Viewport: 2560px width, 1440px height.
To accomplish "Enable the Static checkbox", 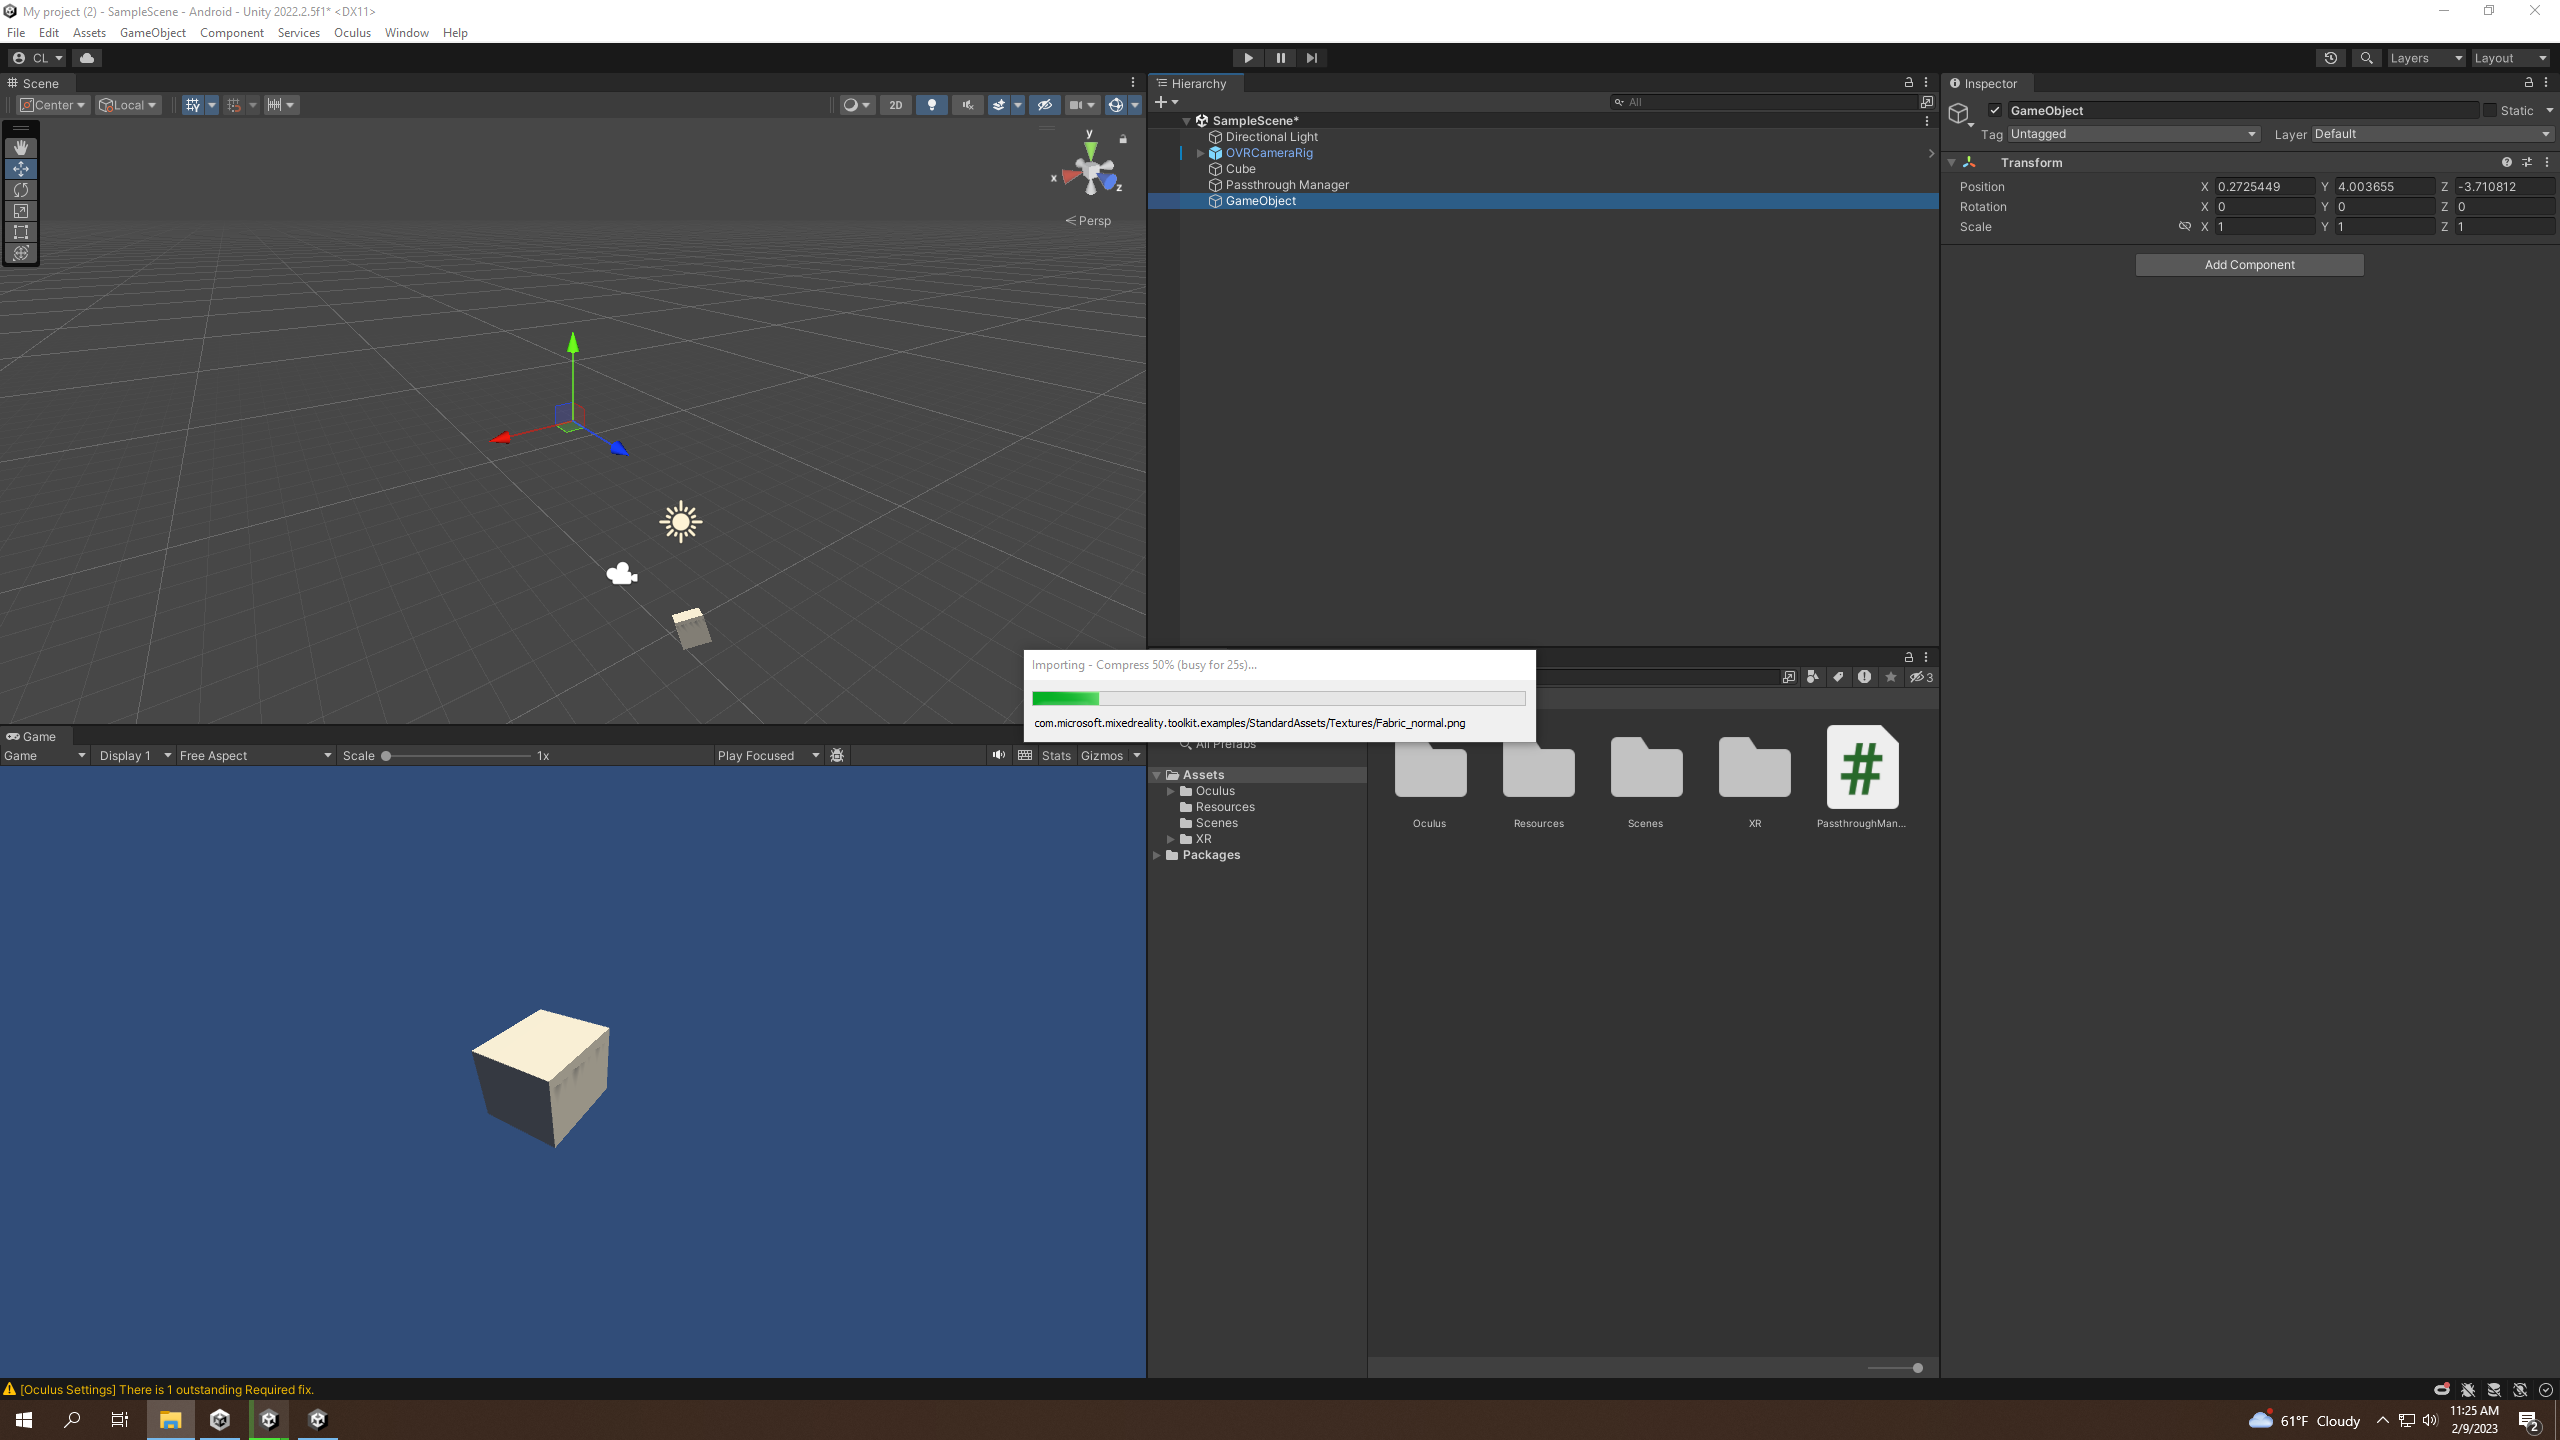I will [2490, 111].
